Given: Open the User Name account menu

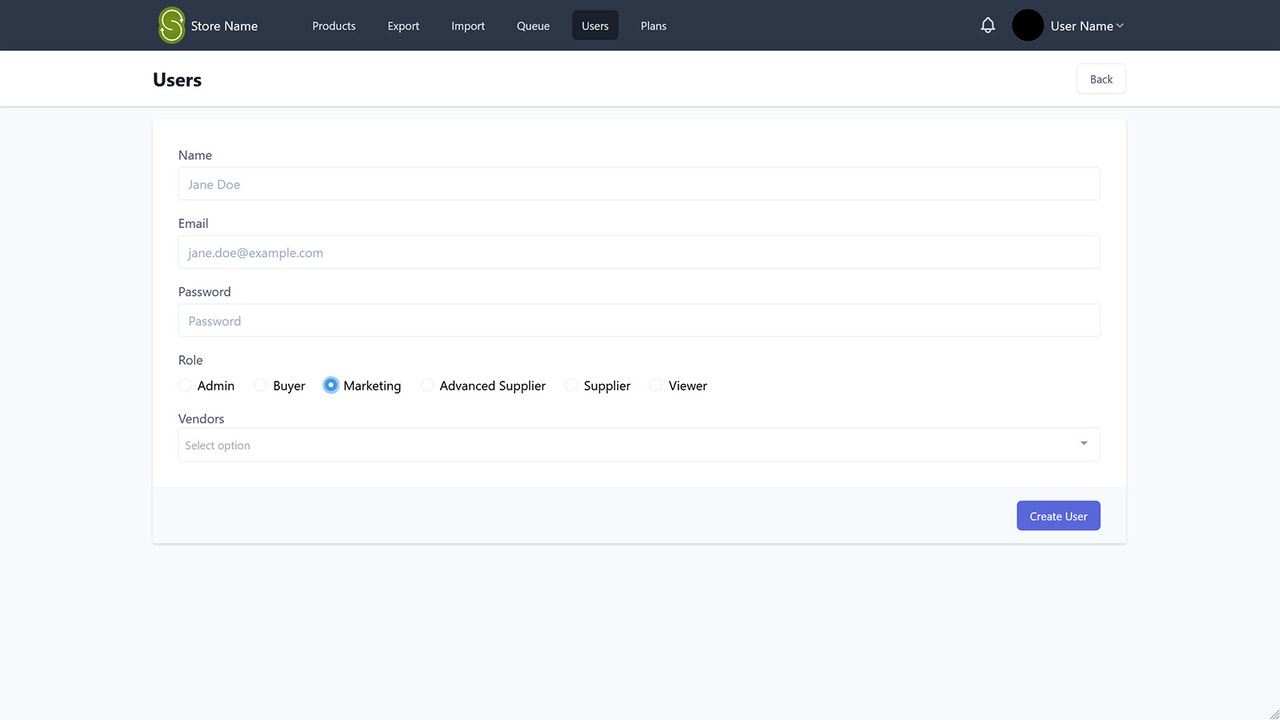Looking at the screenshot, I should click(x=1086, y=26).
